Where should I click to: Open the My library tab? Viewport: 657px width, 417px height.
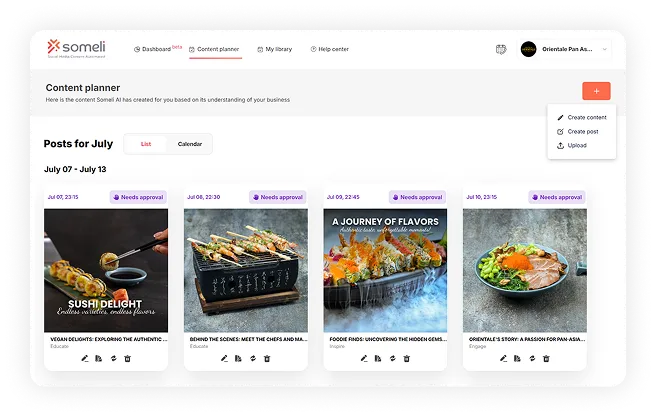tap(274, 49)
